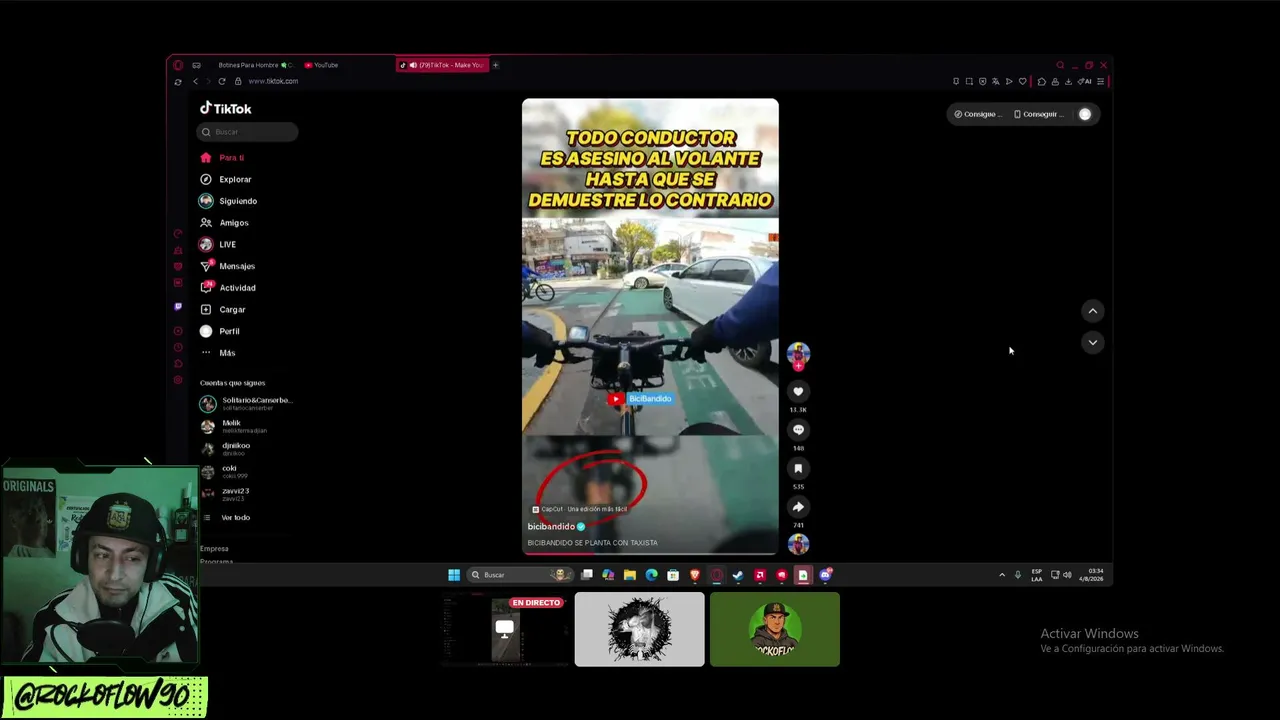This screenshot has width=1280, height=720.
Task: Open the Para ti feed
Action: click(222, 158)
